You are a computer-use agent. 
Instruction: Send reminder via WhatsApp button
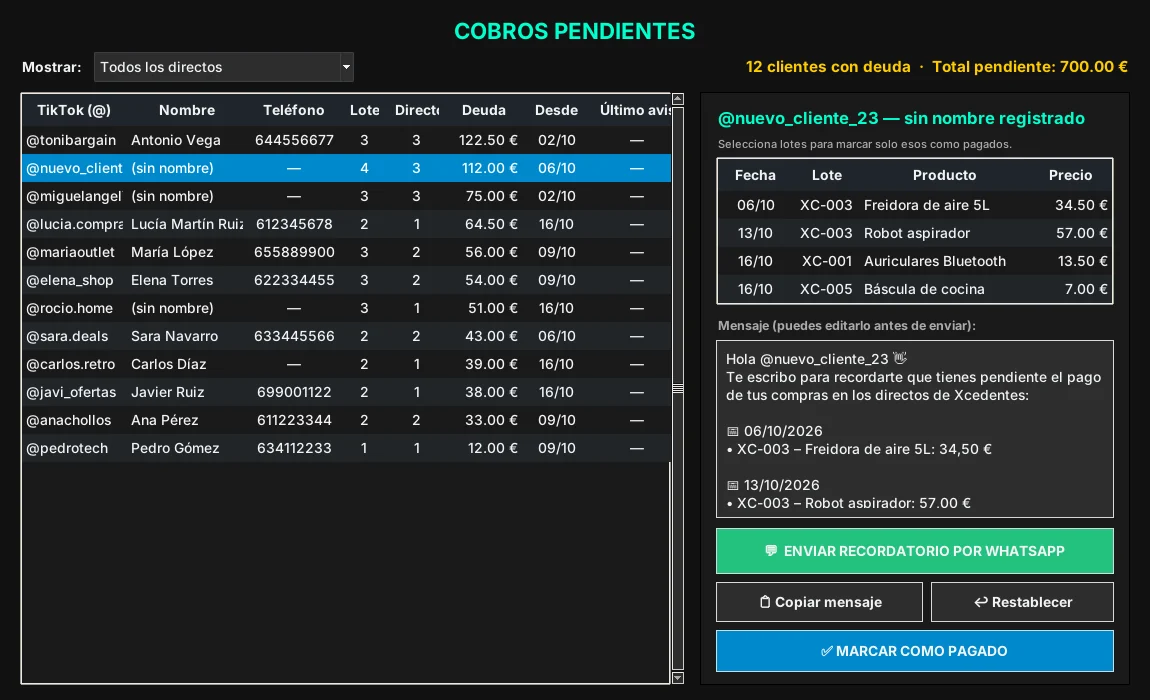pos(915,551)
